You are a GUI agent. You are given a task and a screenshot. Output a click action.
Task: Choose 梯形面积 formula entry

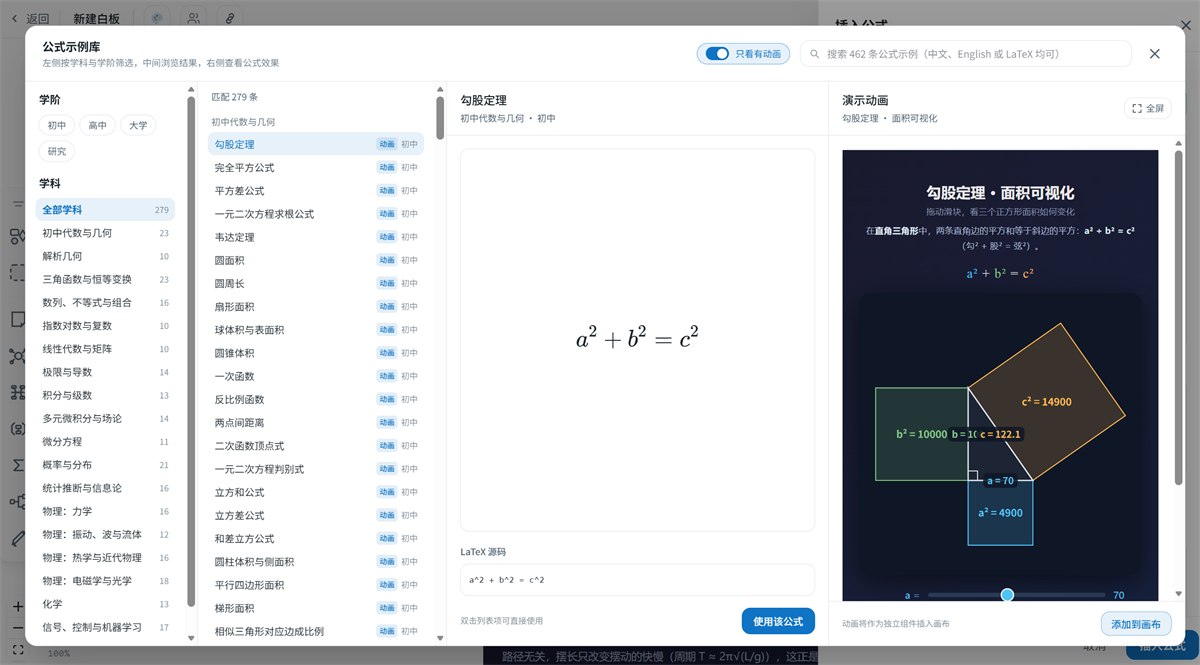316,608
